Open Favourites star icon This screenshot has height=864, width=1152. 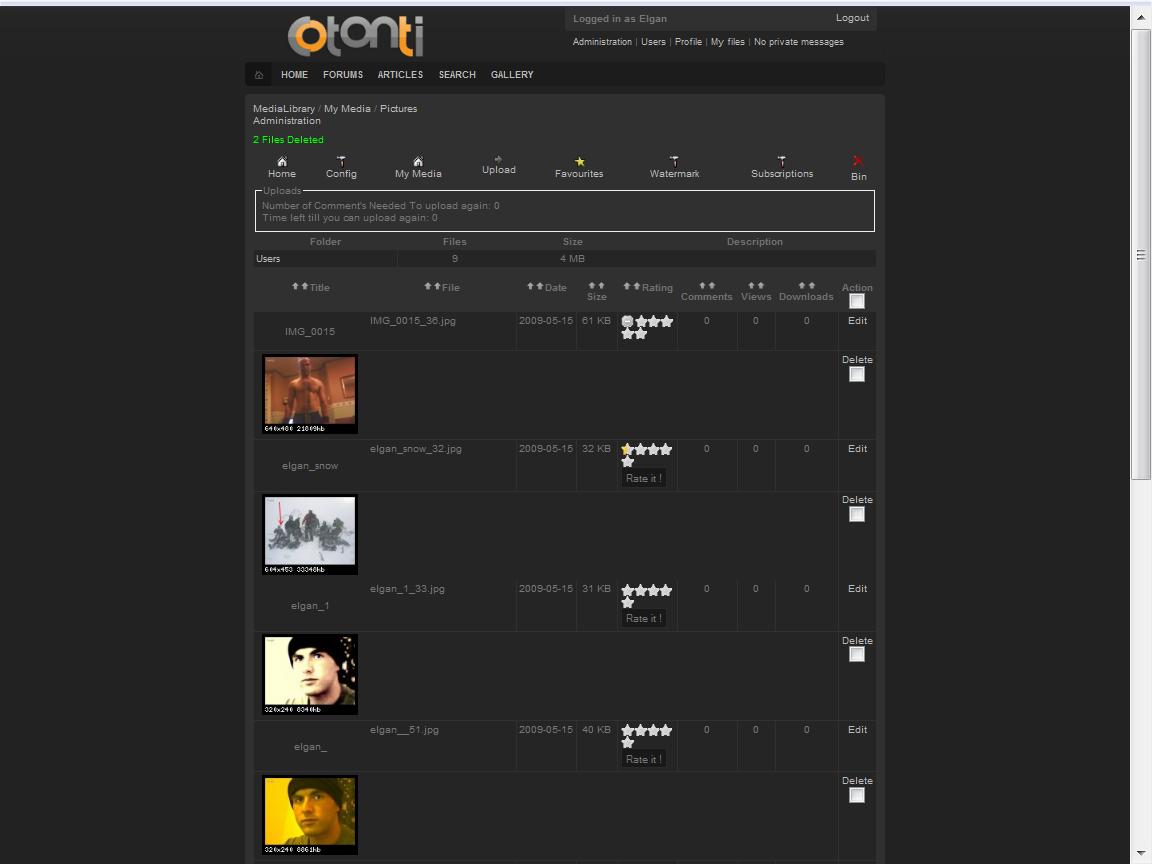(579, 162)
